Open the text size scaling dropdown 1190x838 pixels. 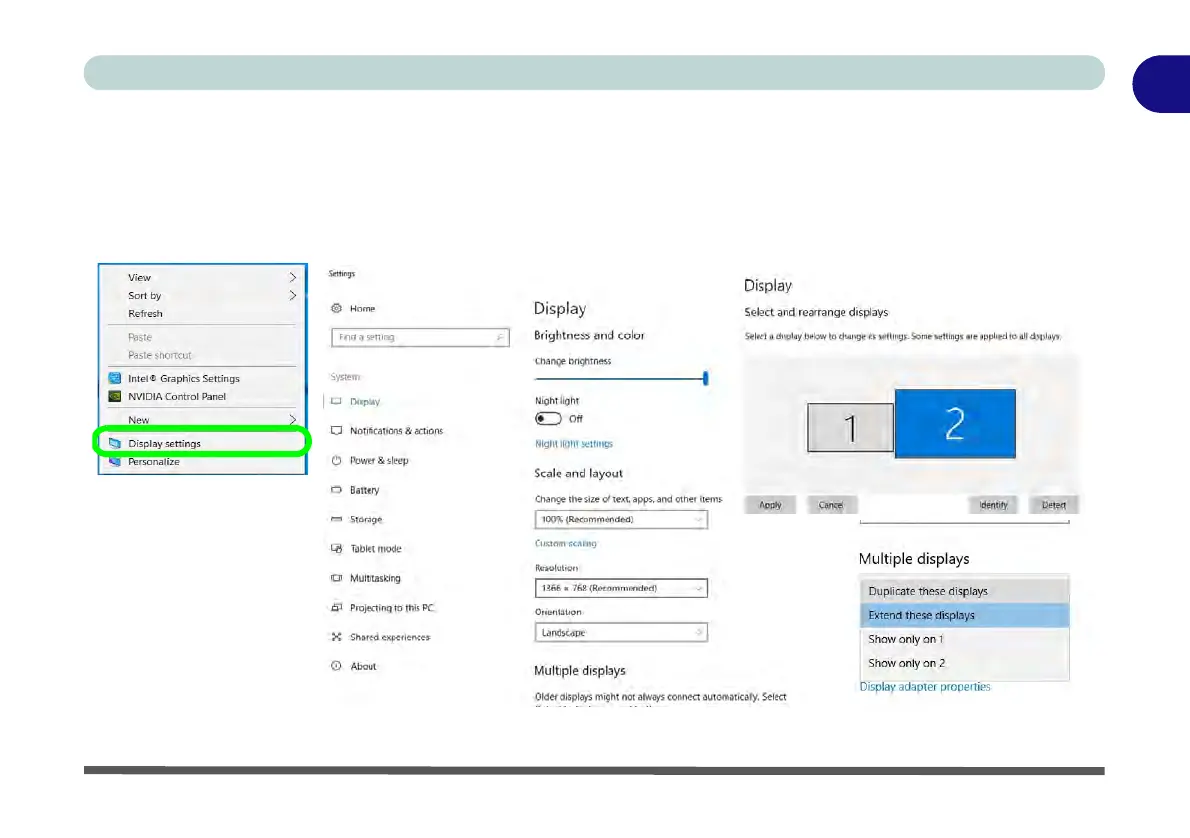621,520
